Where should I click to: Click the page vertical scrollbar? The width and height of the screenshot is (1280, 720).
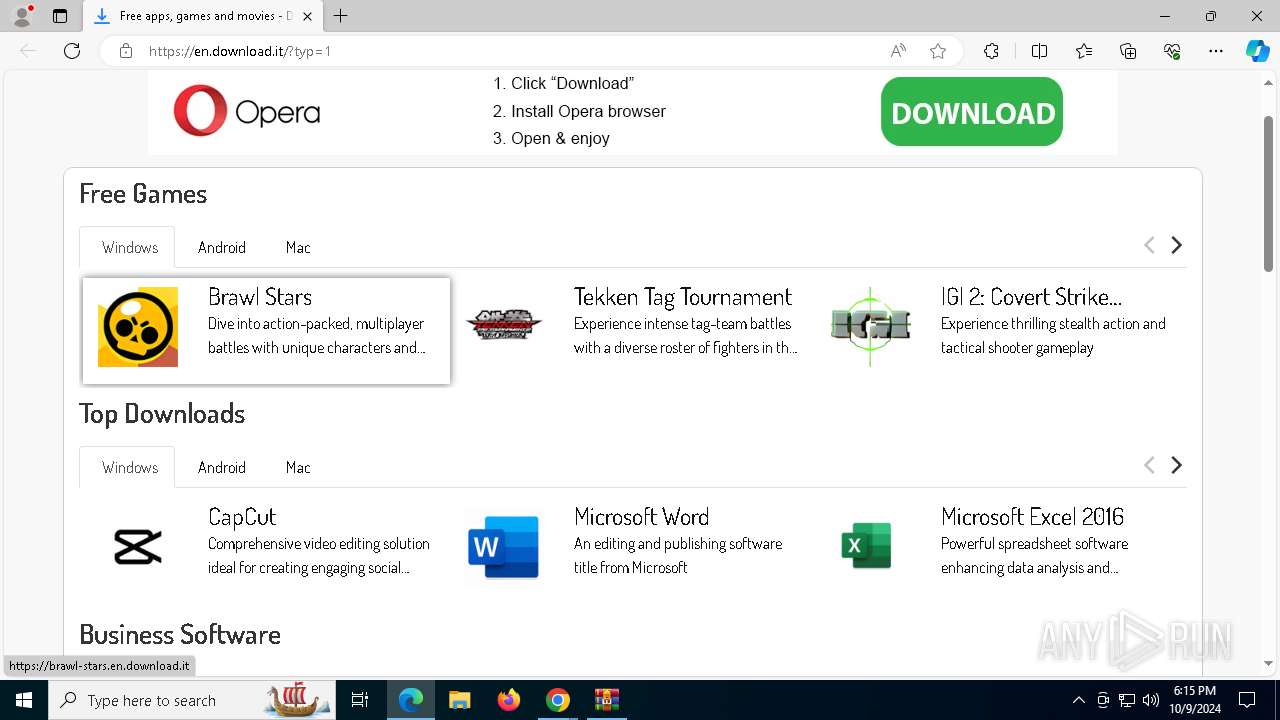[x=1269, y=195]
